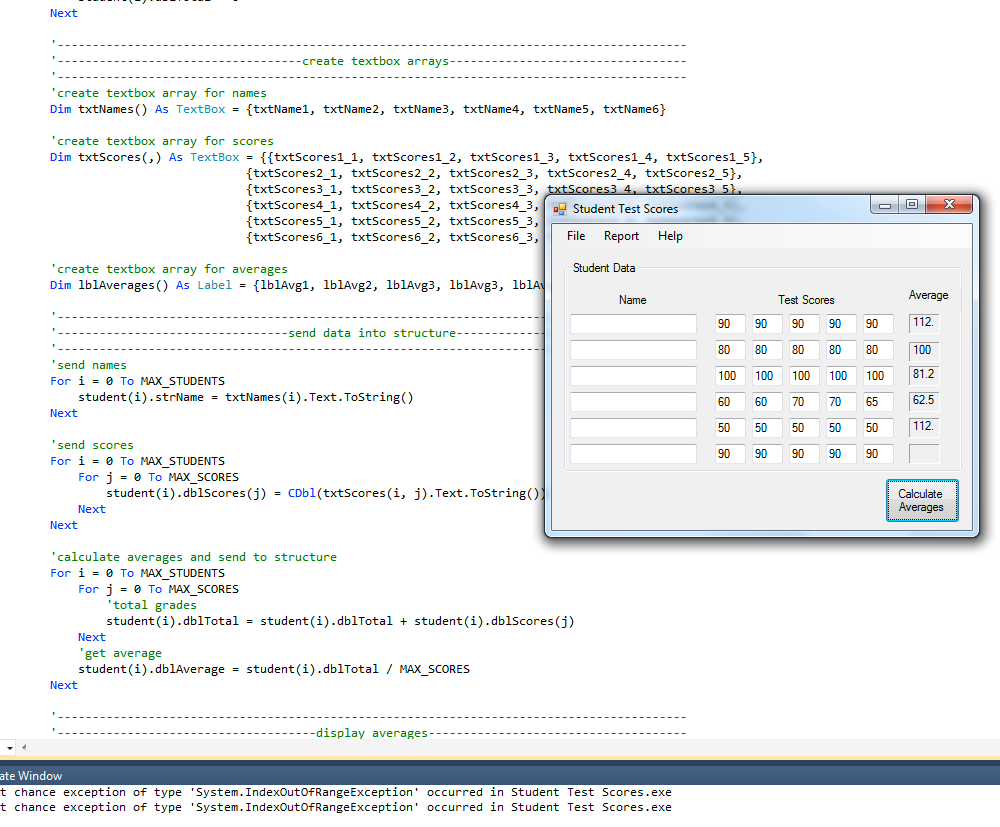Viewport: 1000px width, 827px height.
Task: Click the sixth student's name field
Action: coord(633,454)
